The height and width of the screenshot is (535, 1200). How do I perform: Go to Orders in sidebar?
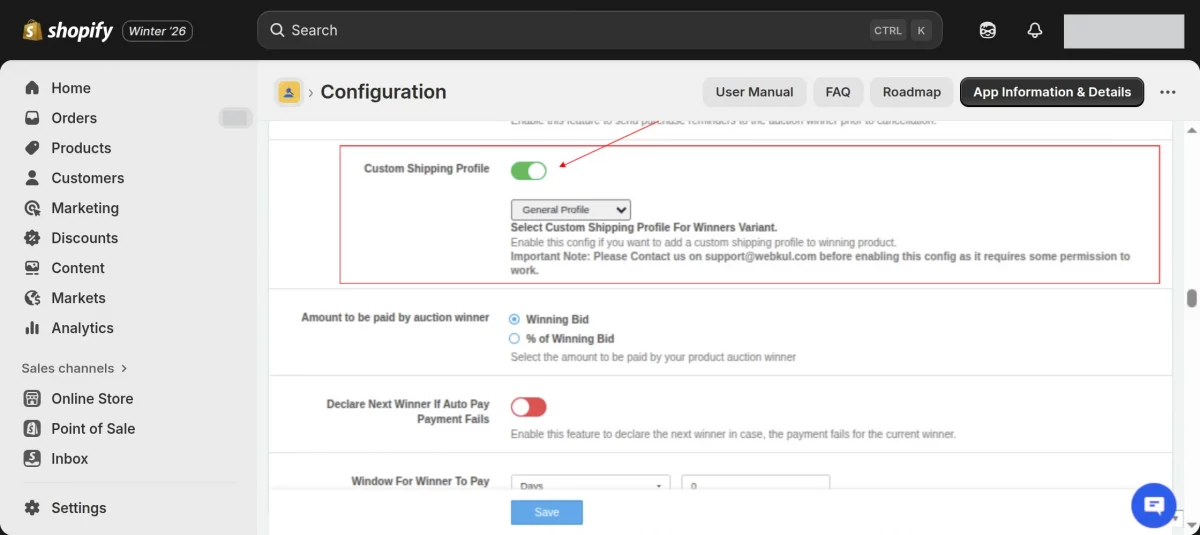coord(74,118)
